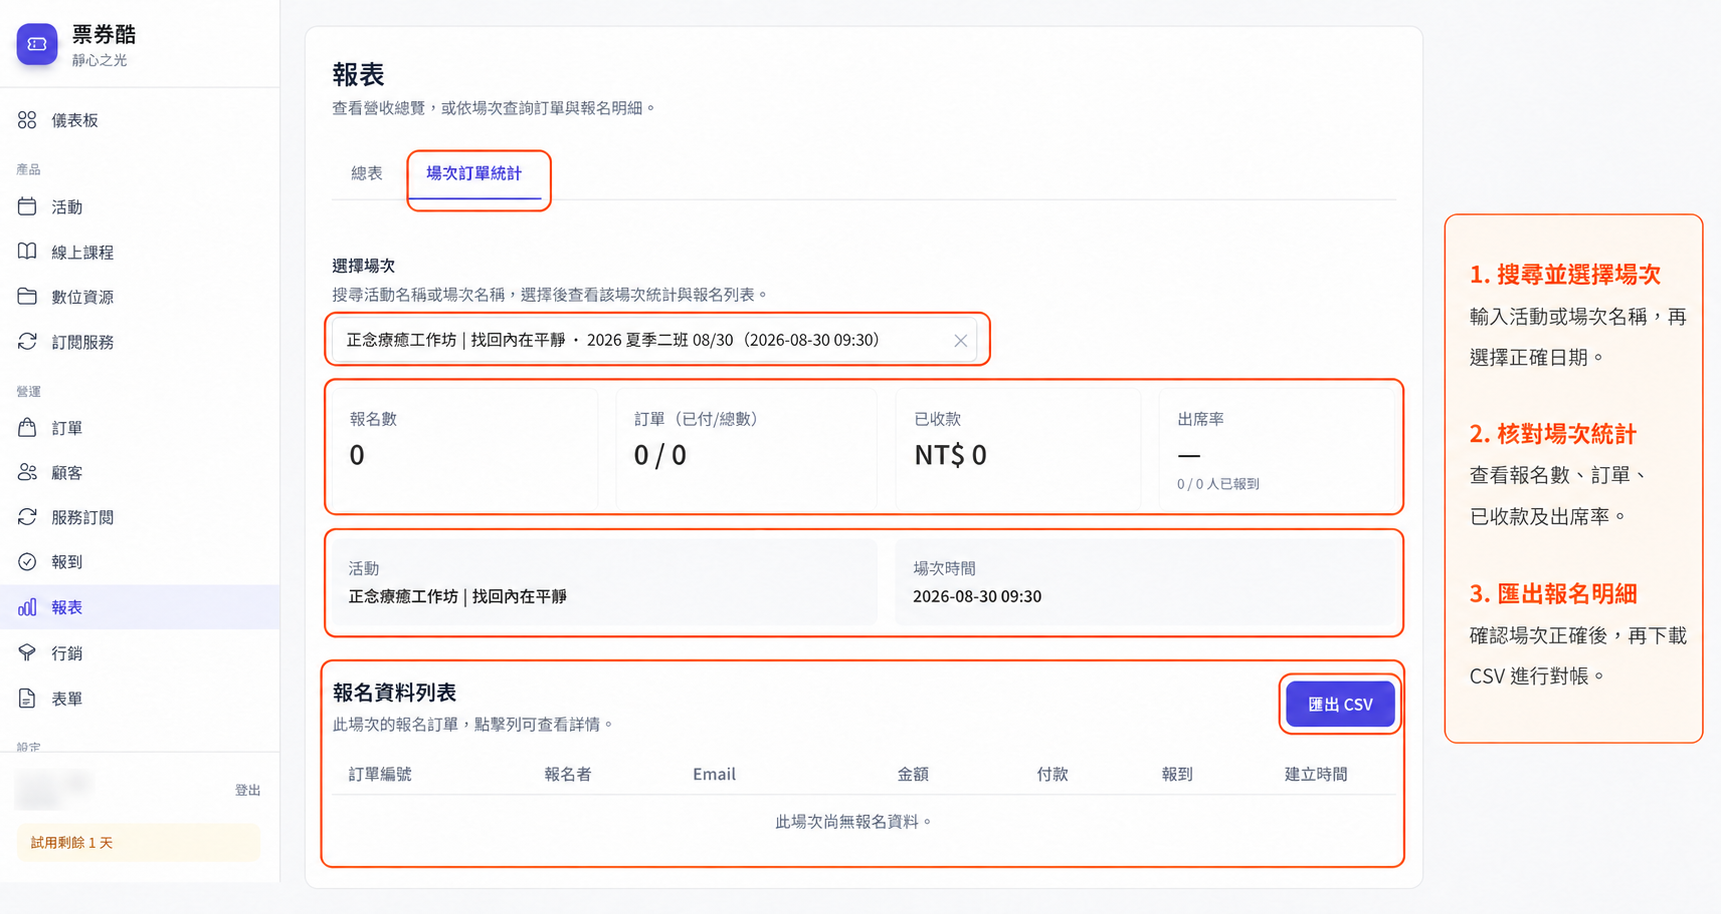Viewport: 1721px width, 914px height.
Task: Open 表單 menu item
Action: point(140,698)
